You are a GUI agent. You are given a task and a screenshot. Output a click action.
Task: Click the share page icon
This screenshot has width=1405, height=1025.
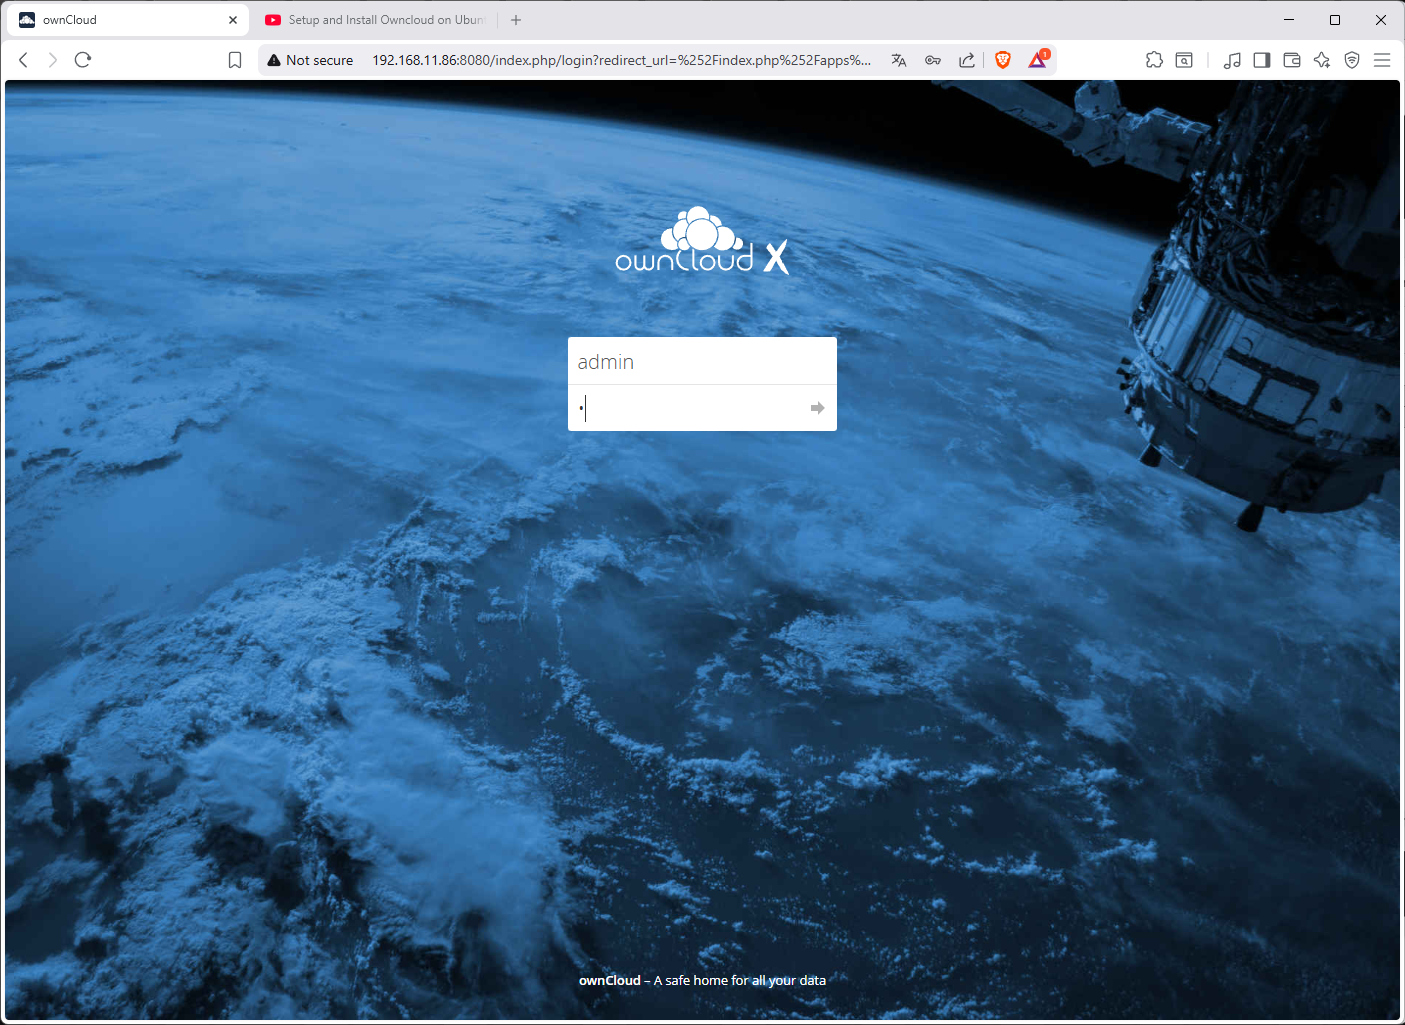tap(967, 60)
